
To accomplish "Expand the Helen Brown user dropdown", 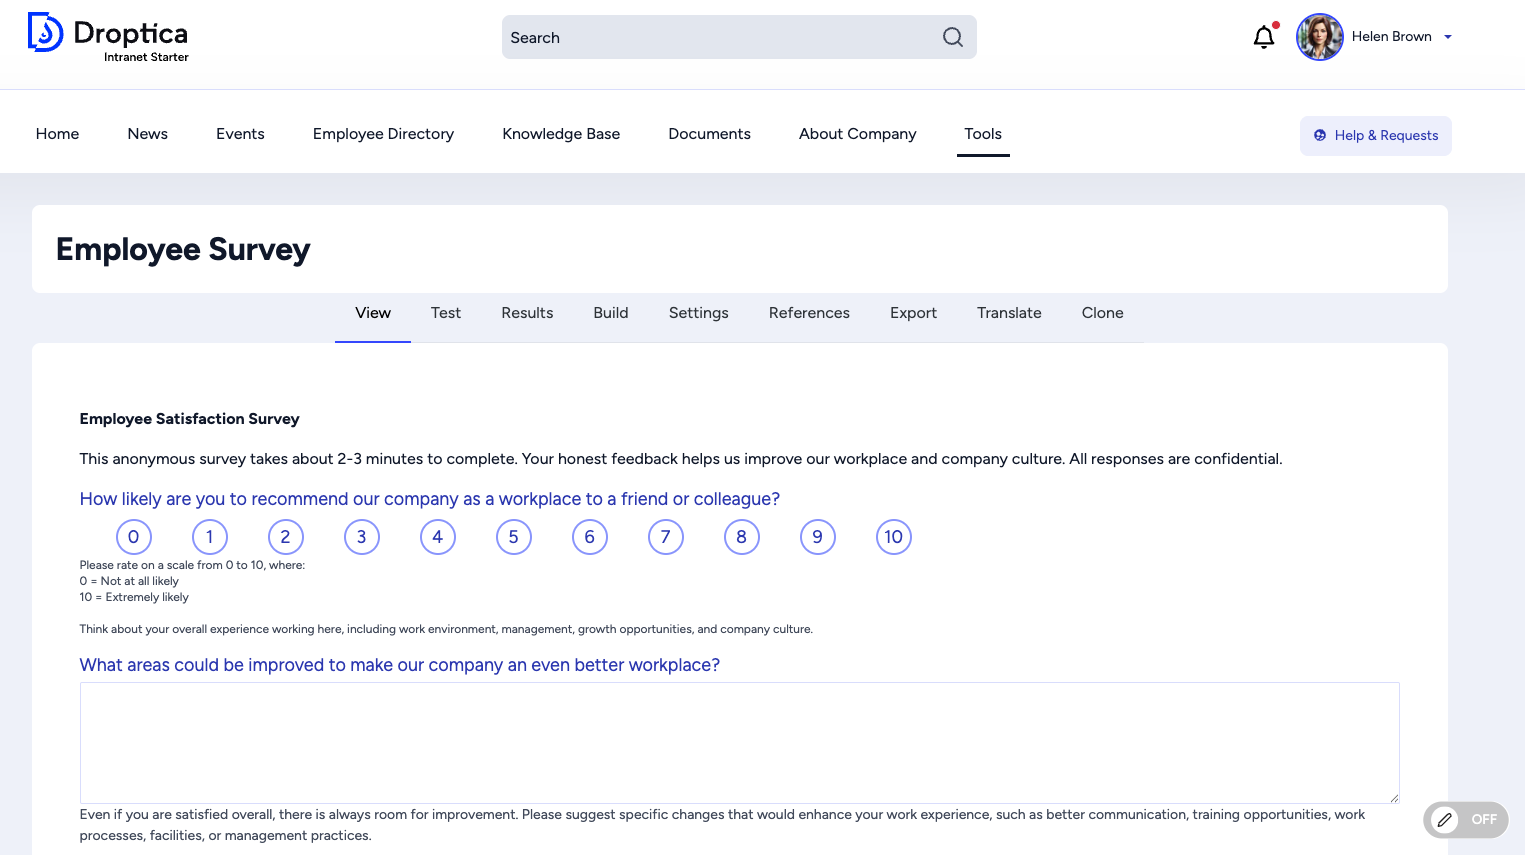I will click(x=1447, y=37).
